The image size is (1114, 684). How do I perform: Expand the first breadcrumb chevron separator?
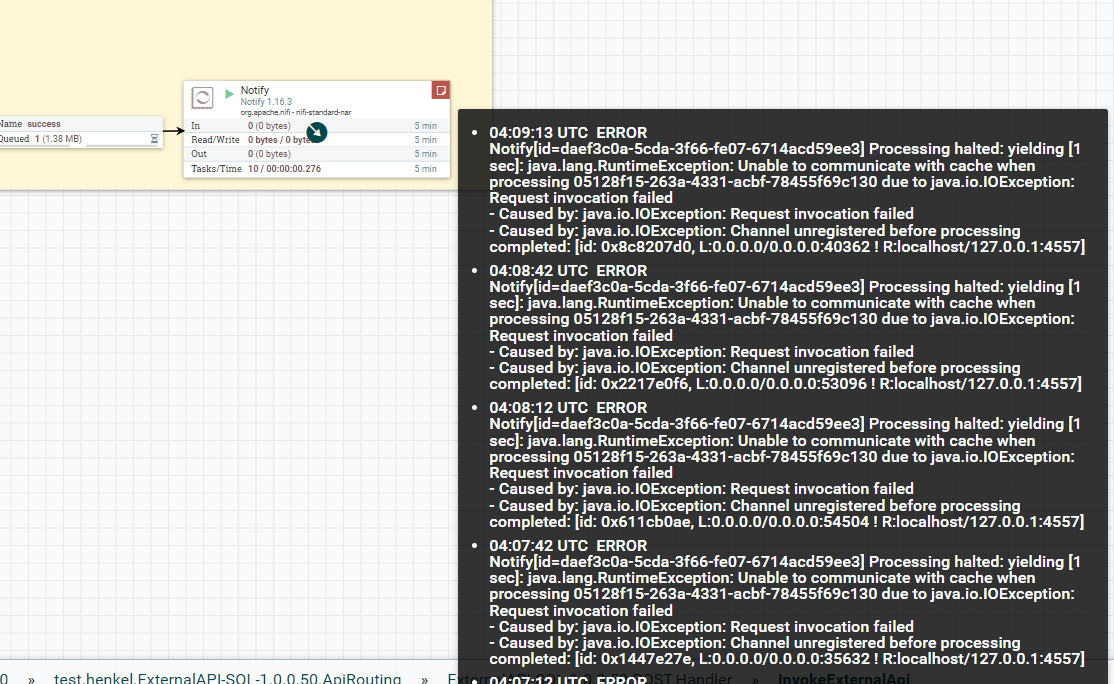(x=33, y=678)
